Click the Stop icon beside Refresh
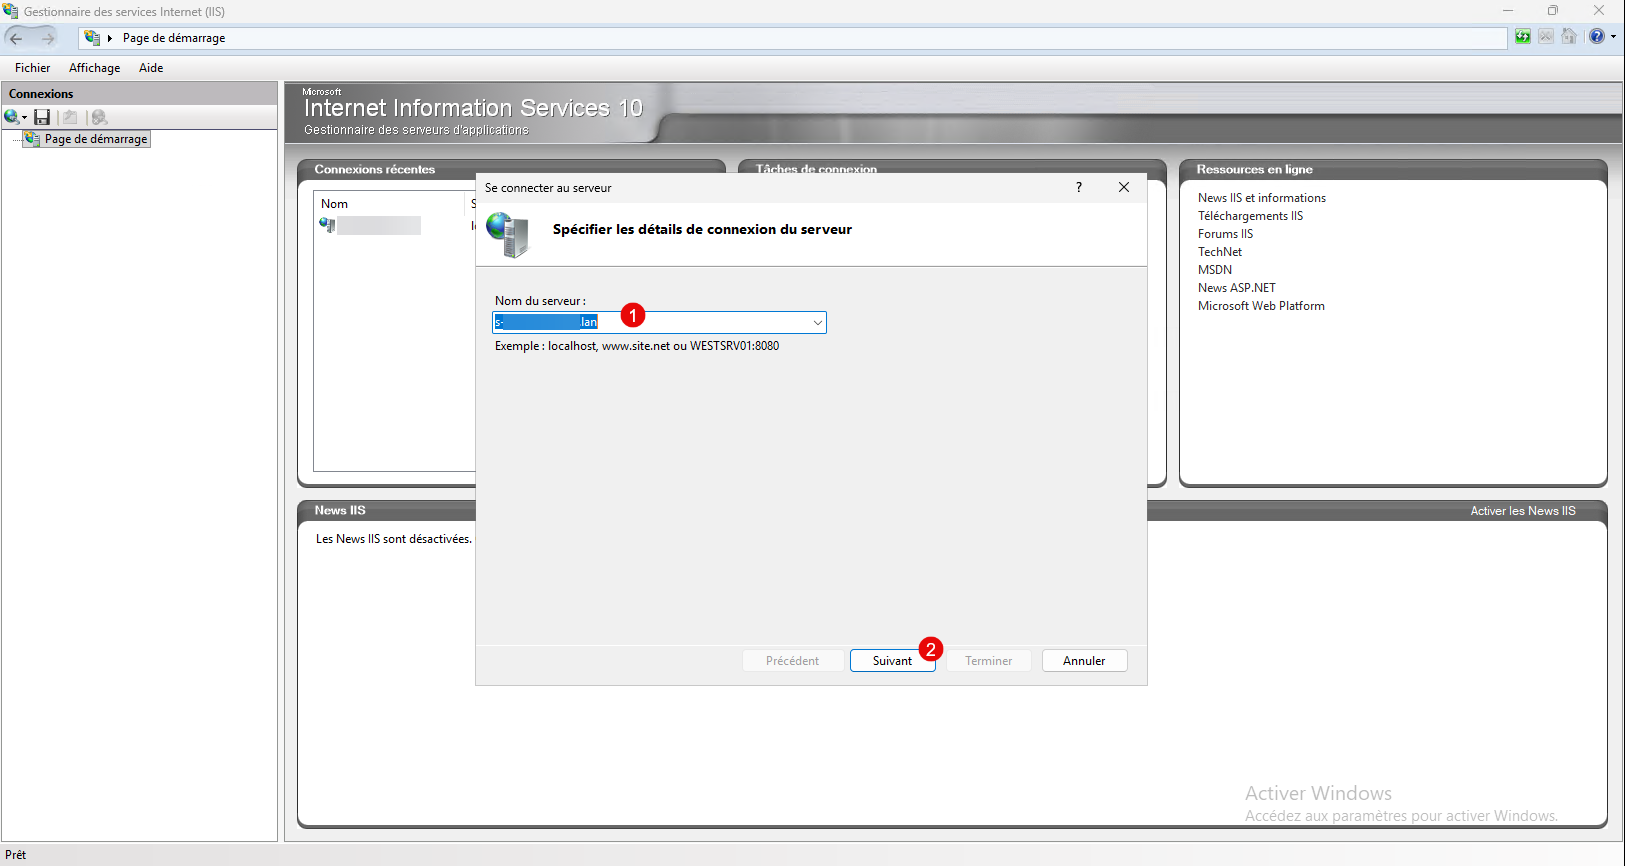 (x=1546, y=37)
